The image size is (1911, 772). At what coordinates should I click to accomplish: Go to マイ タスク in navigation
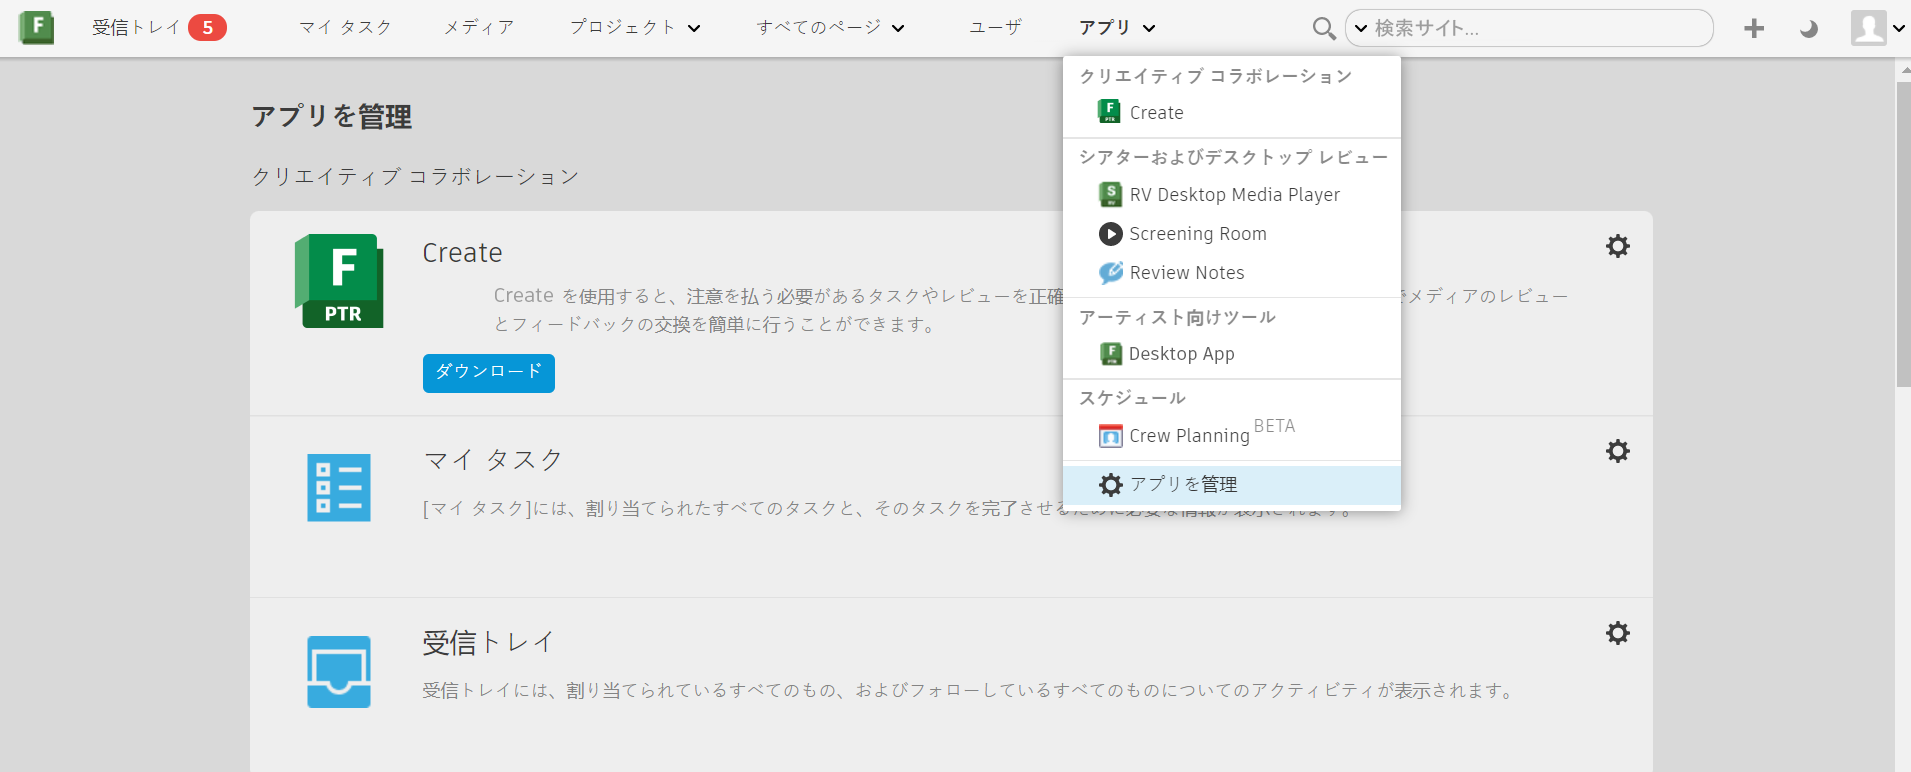coord(345,28)
